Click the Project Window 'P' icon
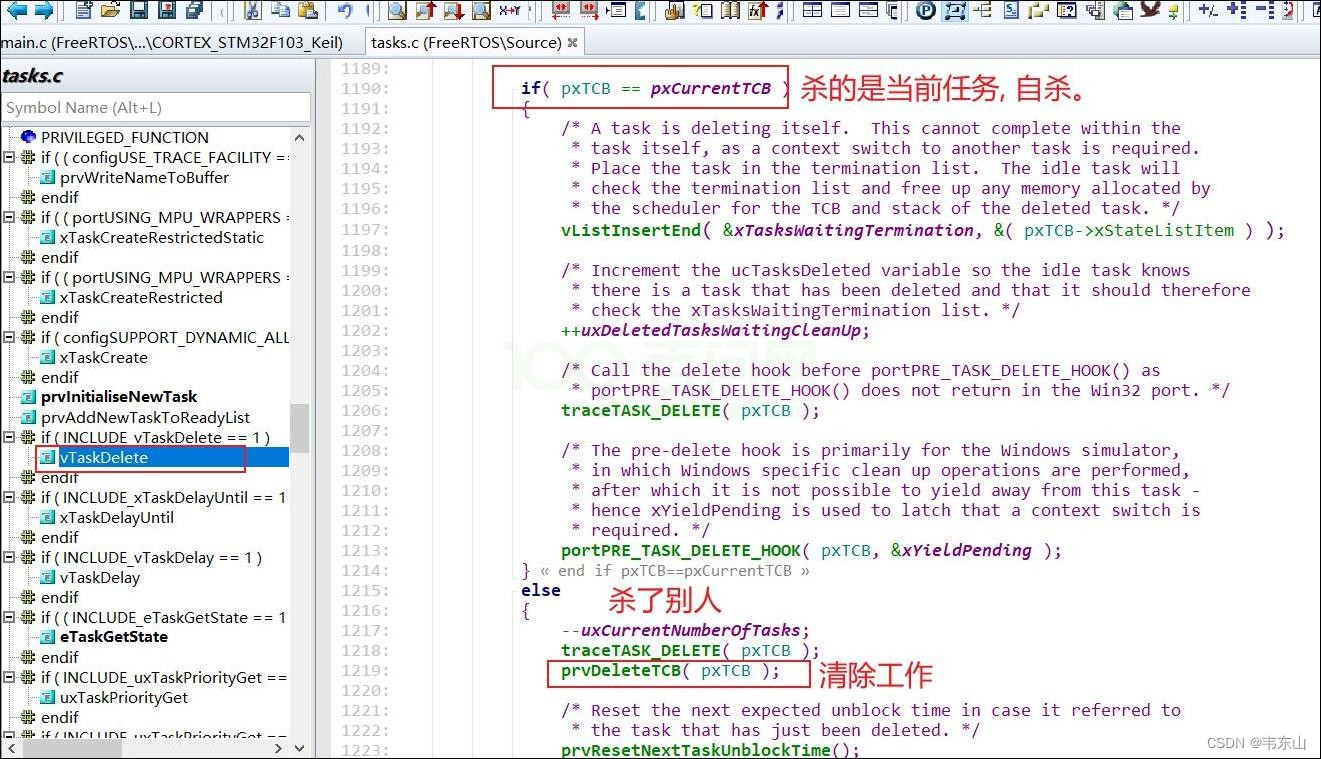This screenshot has height=759, width=1321. (x=926, y=11)
